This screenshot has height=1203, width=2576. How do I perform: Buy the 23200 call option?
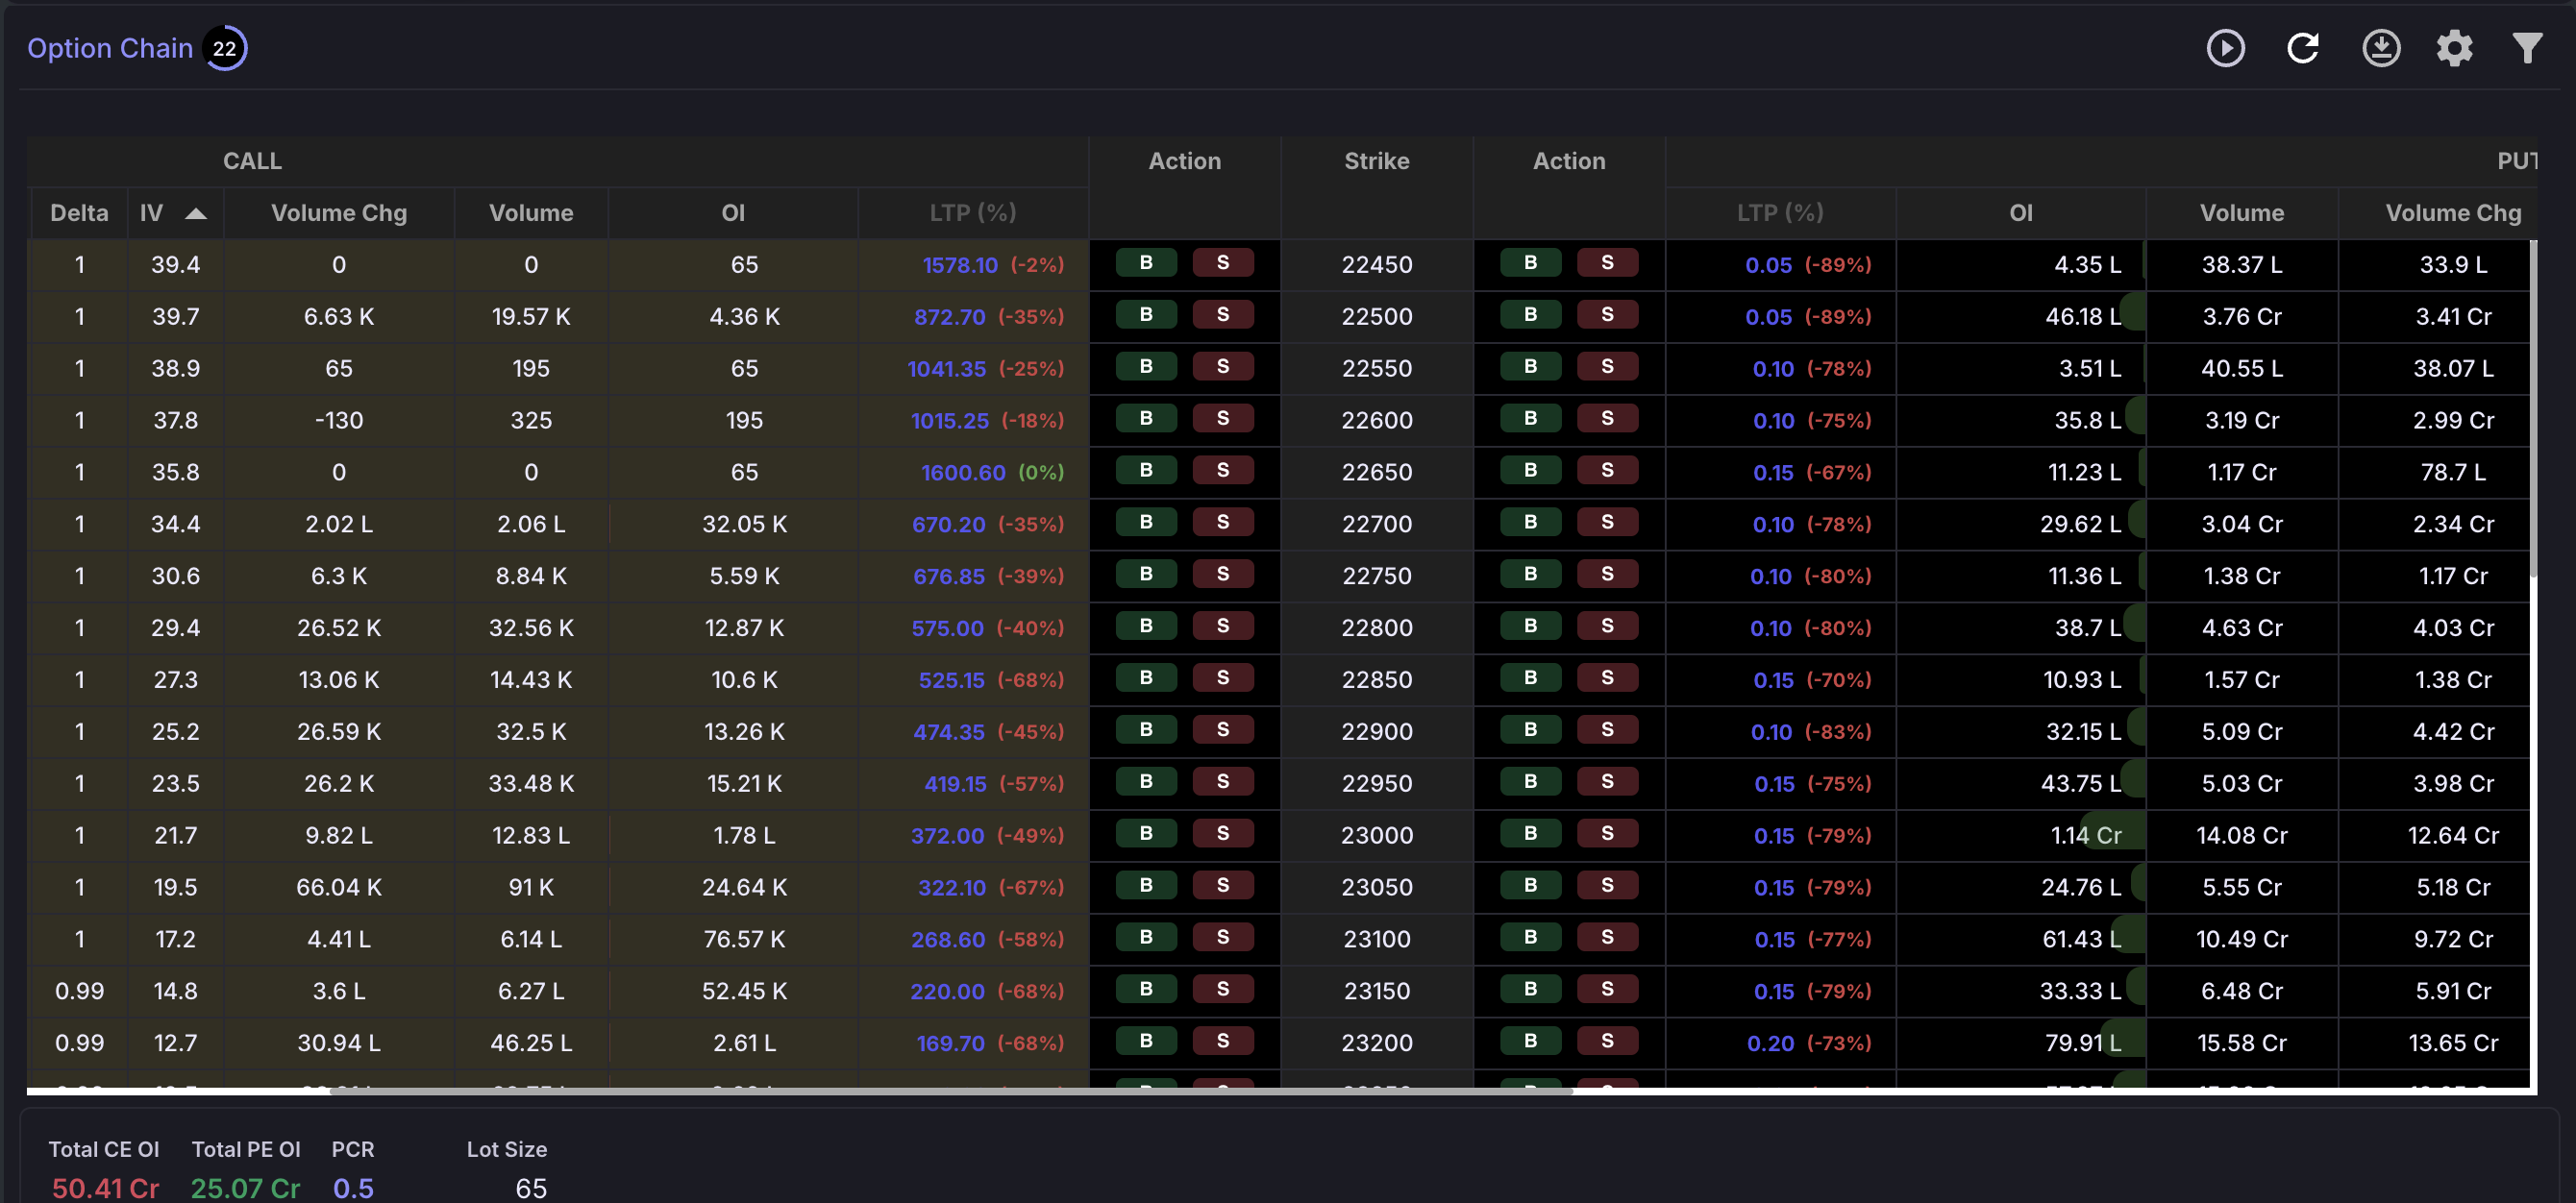(1146, 1043)
